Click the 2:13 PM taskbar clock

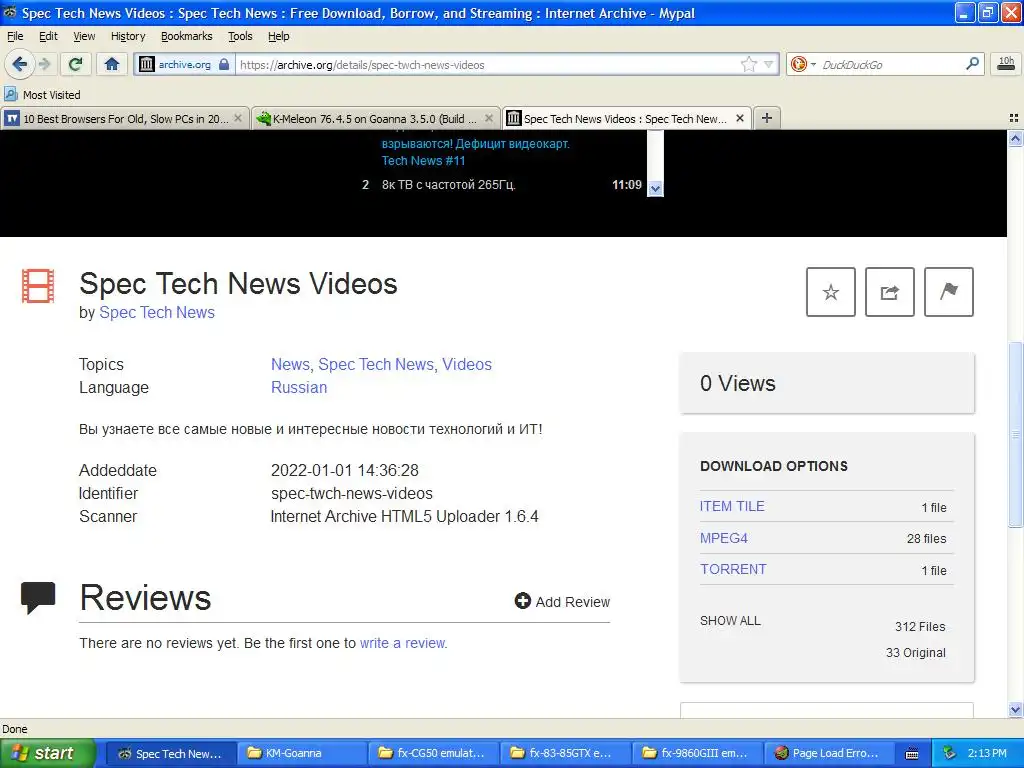(987, 754)
